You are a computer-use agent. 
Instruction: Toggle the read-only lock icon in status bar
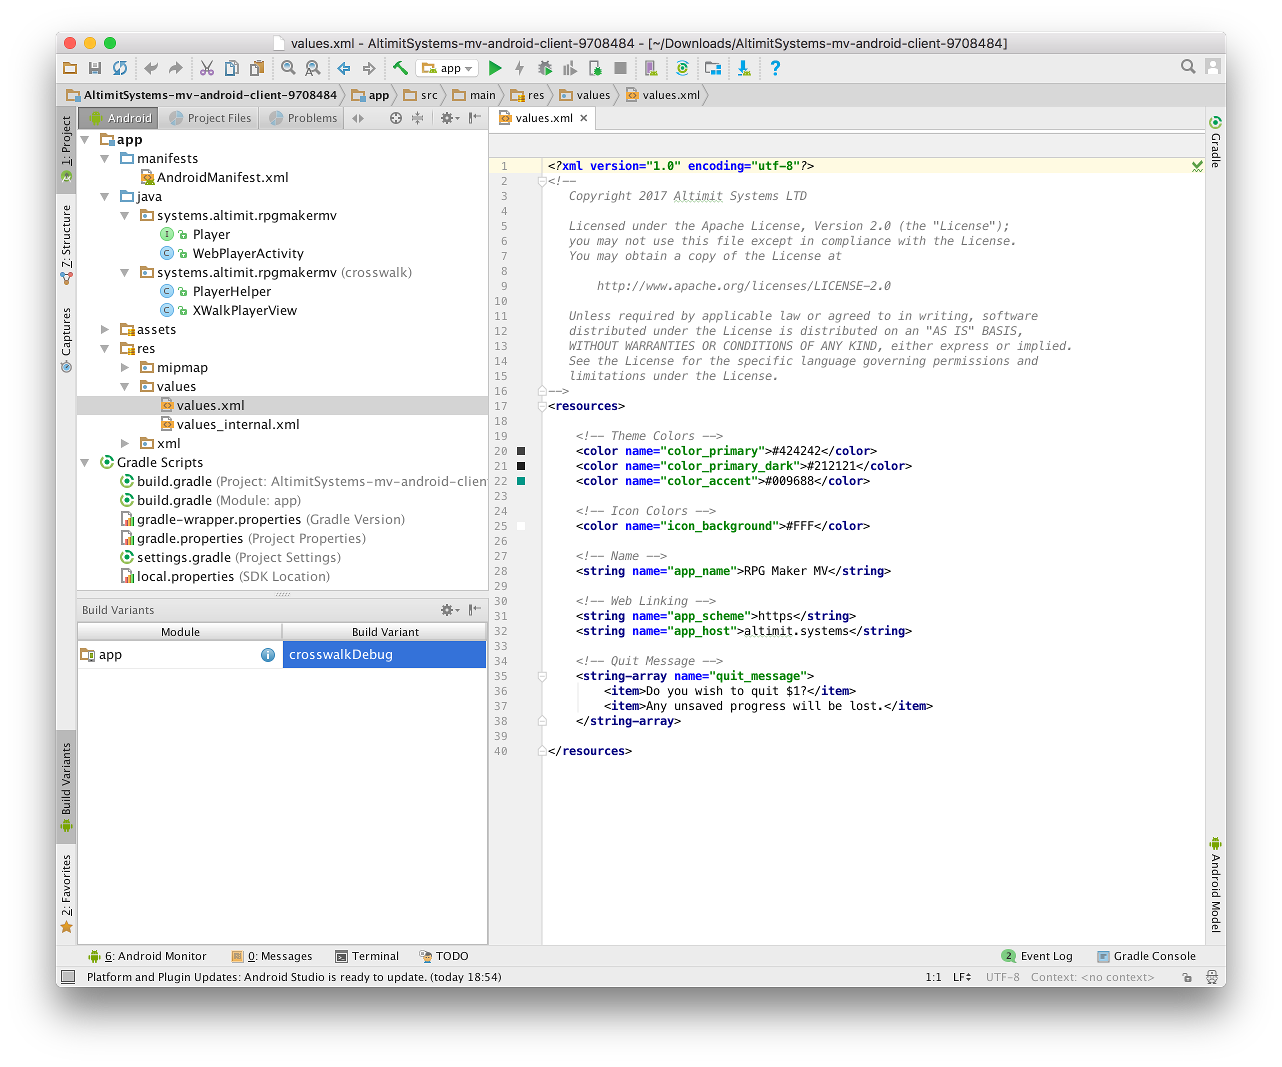click(x=1187, y=977)
